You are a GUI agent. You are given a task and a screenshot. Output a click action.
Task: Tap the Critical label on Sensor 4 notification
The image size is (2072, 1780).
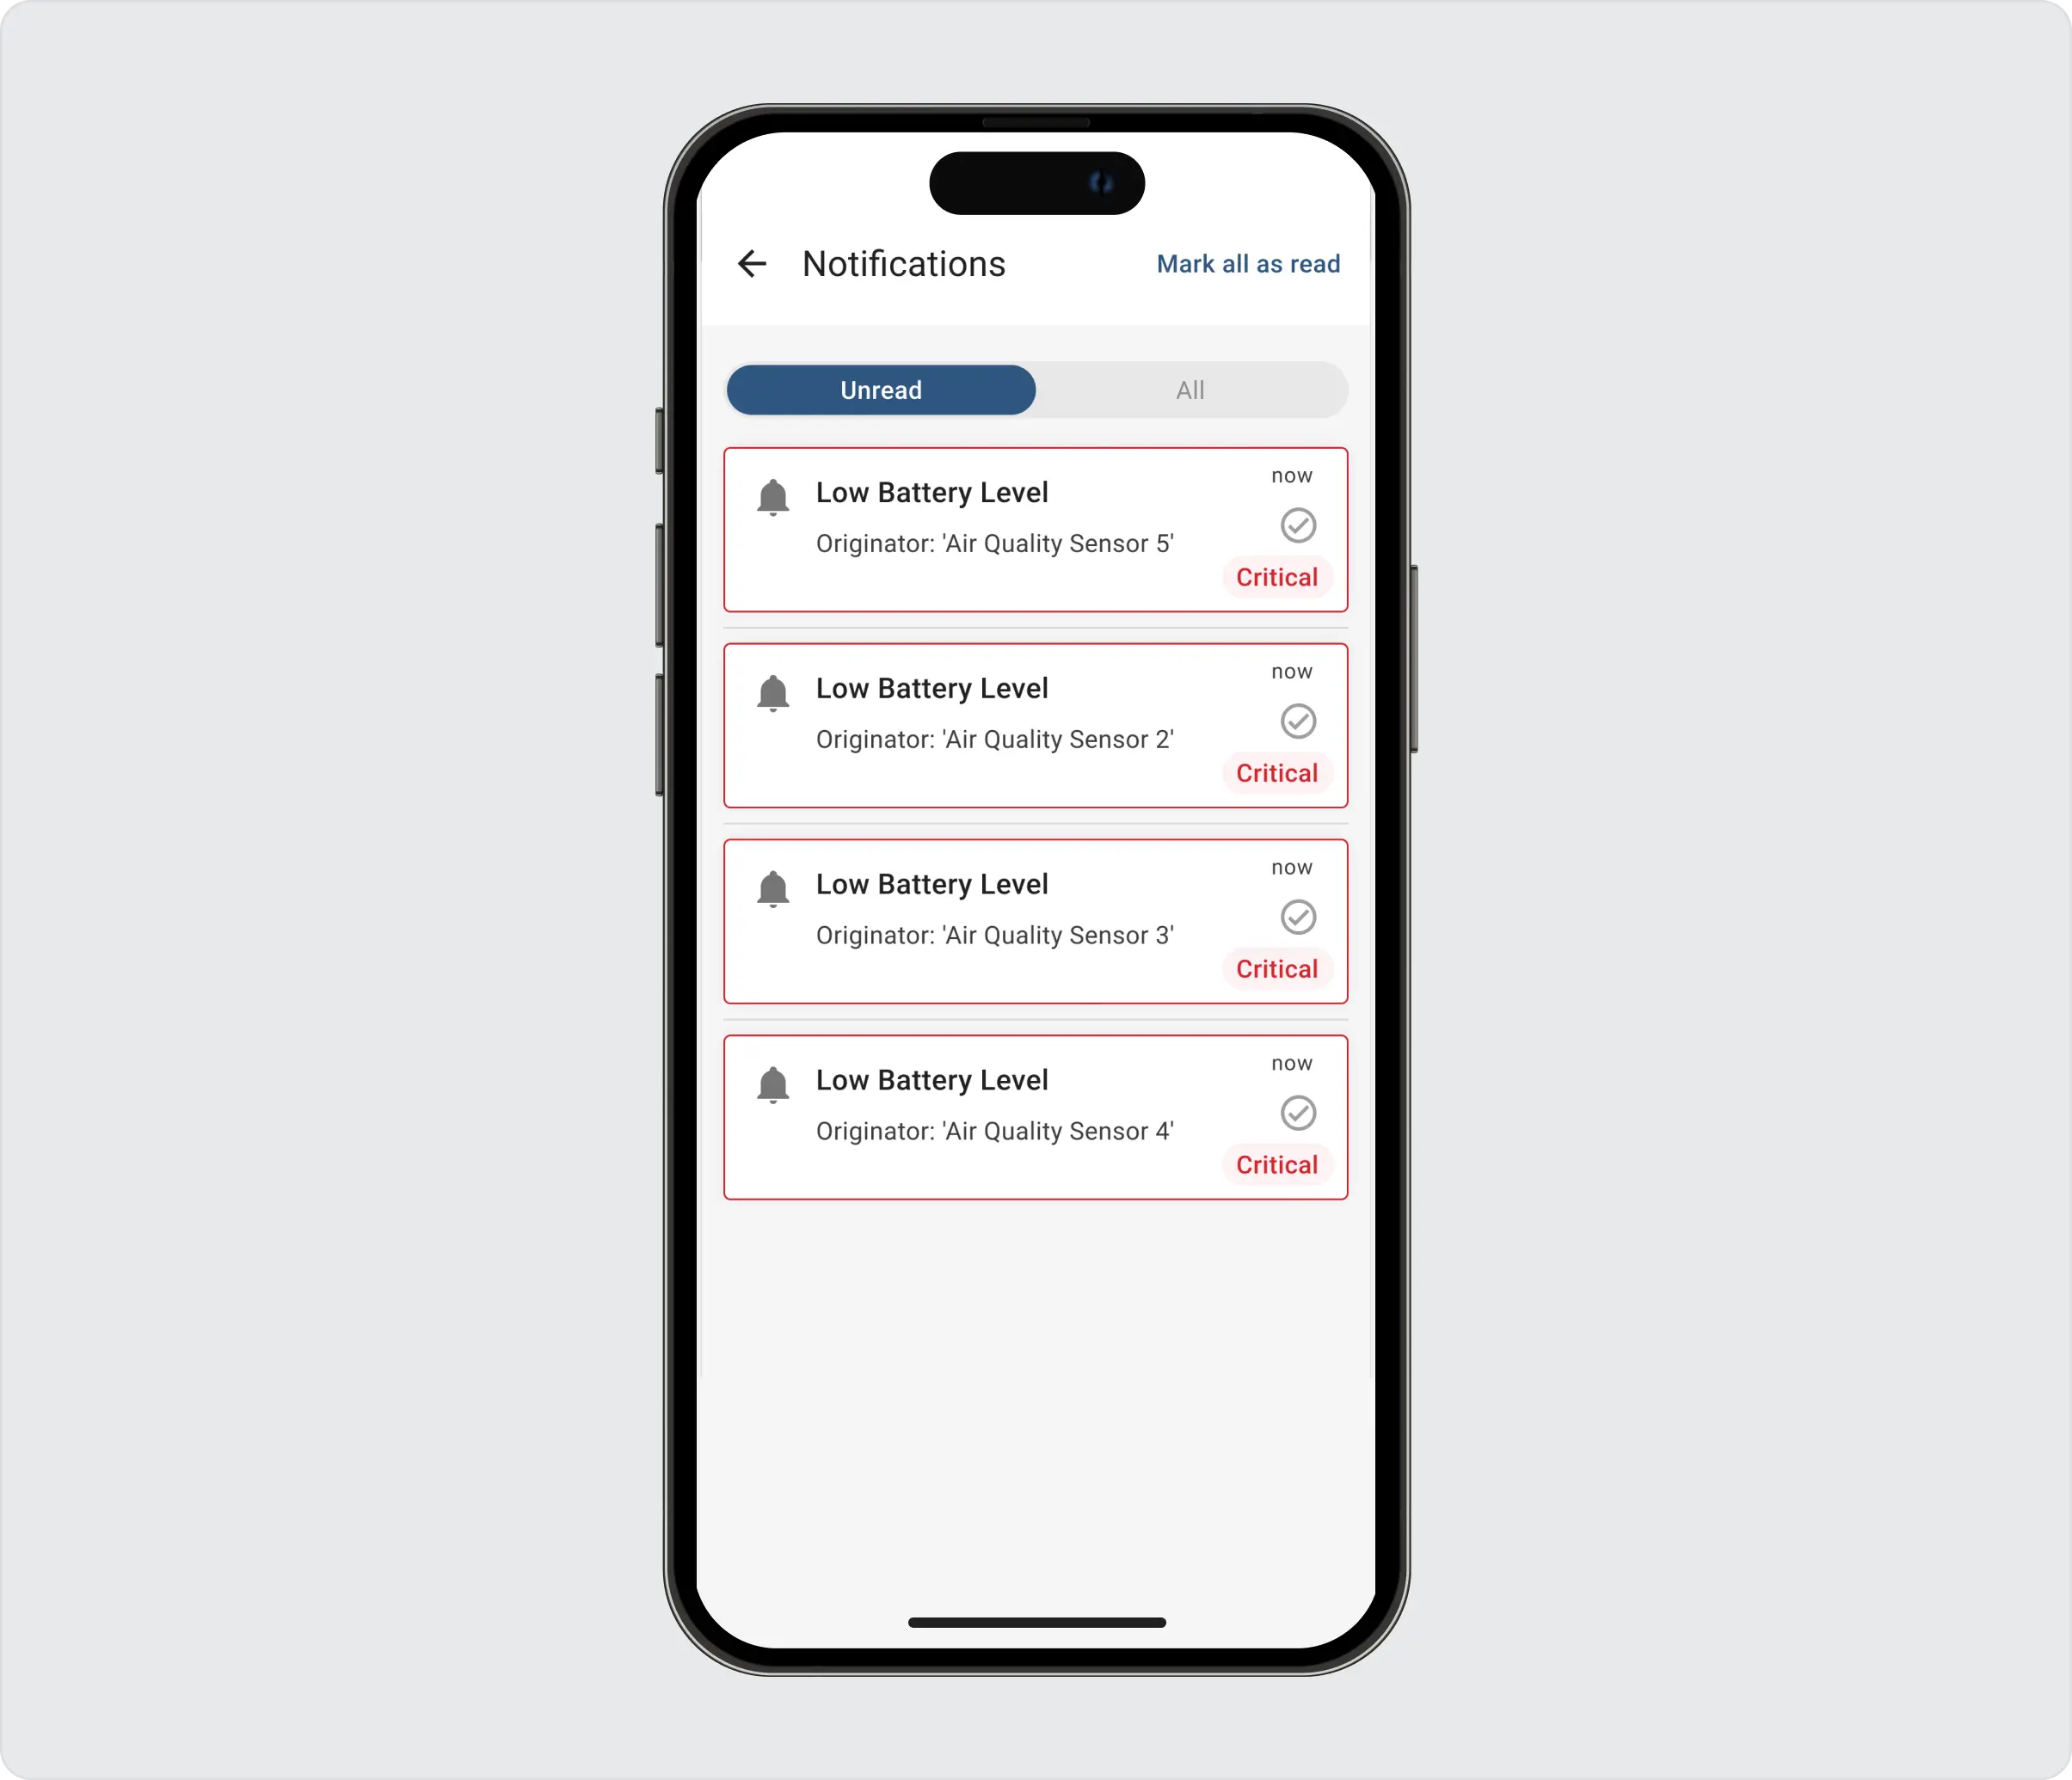(1276, 1163)
